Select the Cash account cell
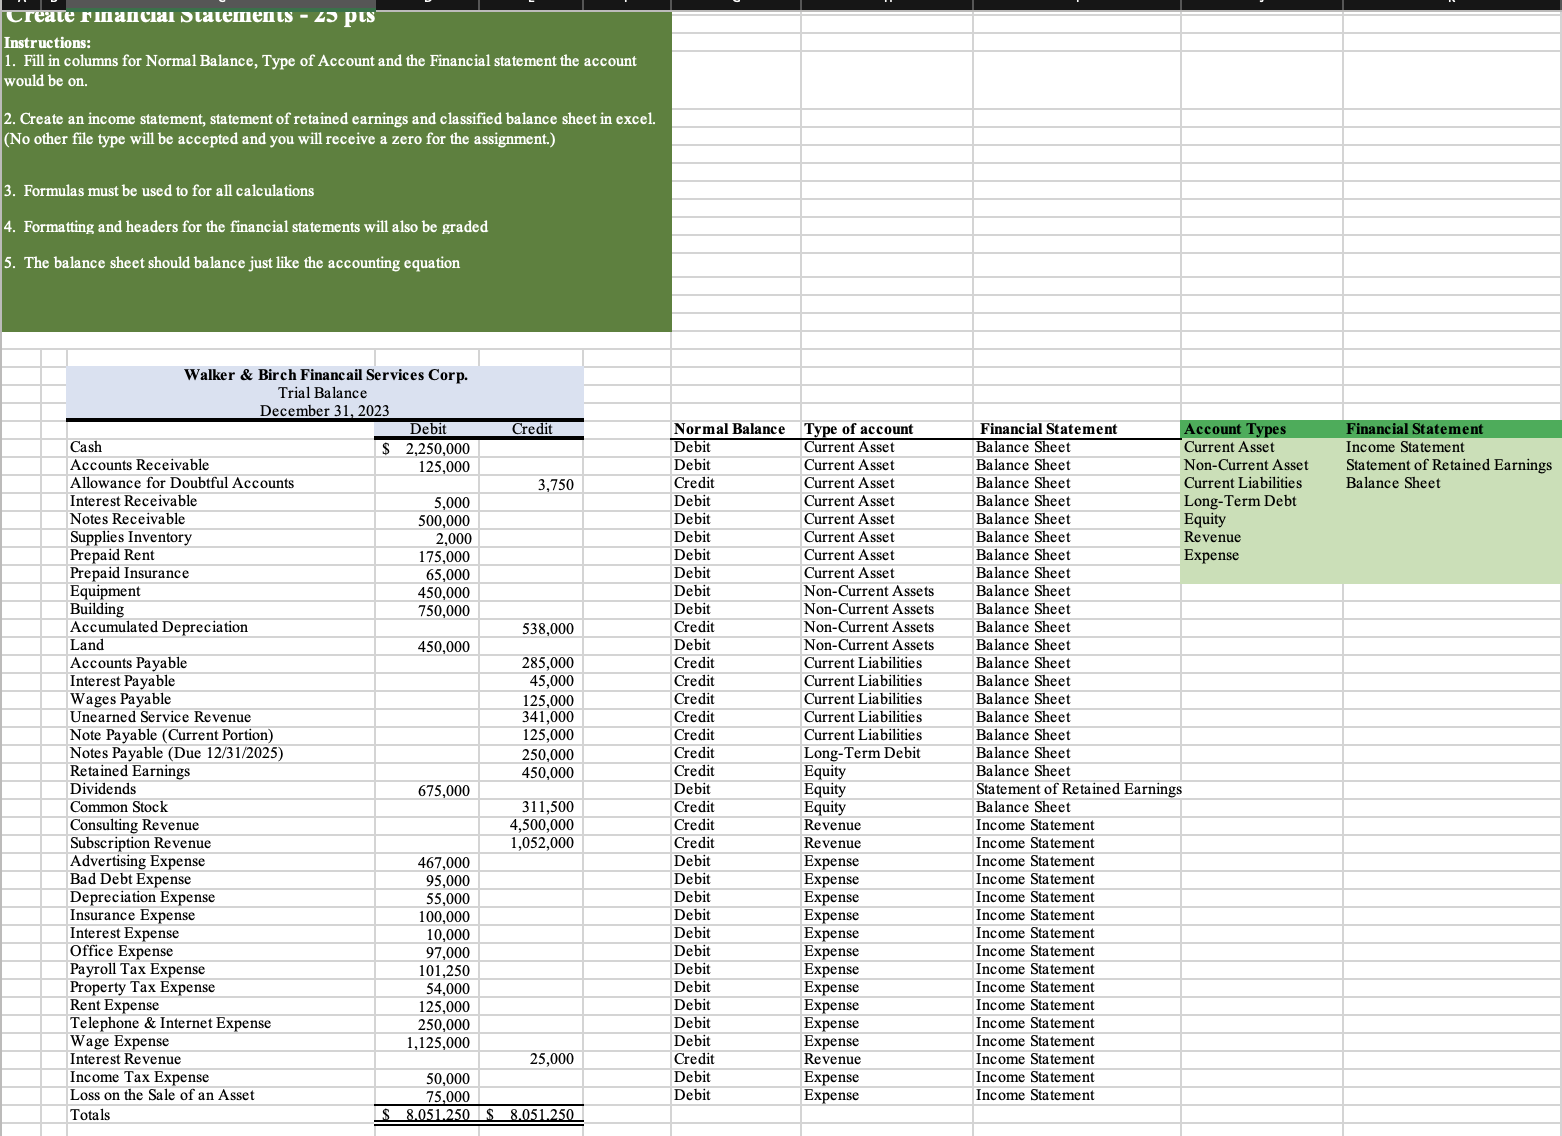This screenshot has height=1136, width=1562. click(85, 447)
